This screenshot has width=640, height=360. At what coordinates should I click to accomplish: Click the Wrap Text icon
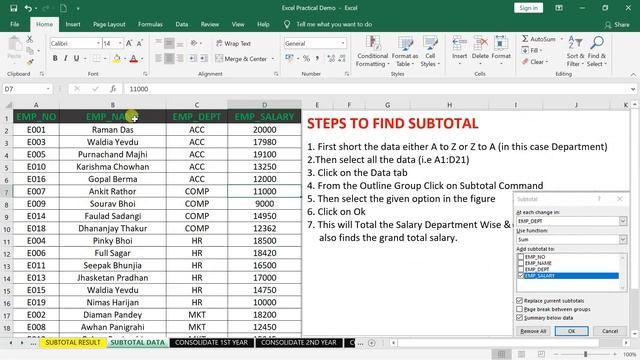pos(233,43)
